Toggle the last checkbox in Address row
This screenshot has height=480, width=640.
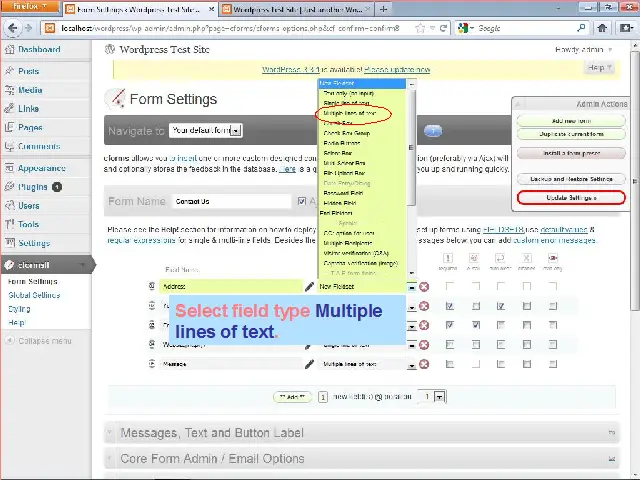[553, 287]
